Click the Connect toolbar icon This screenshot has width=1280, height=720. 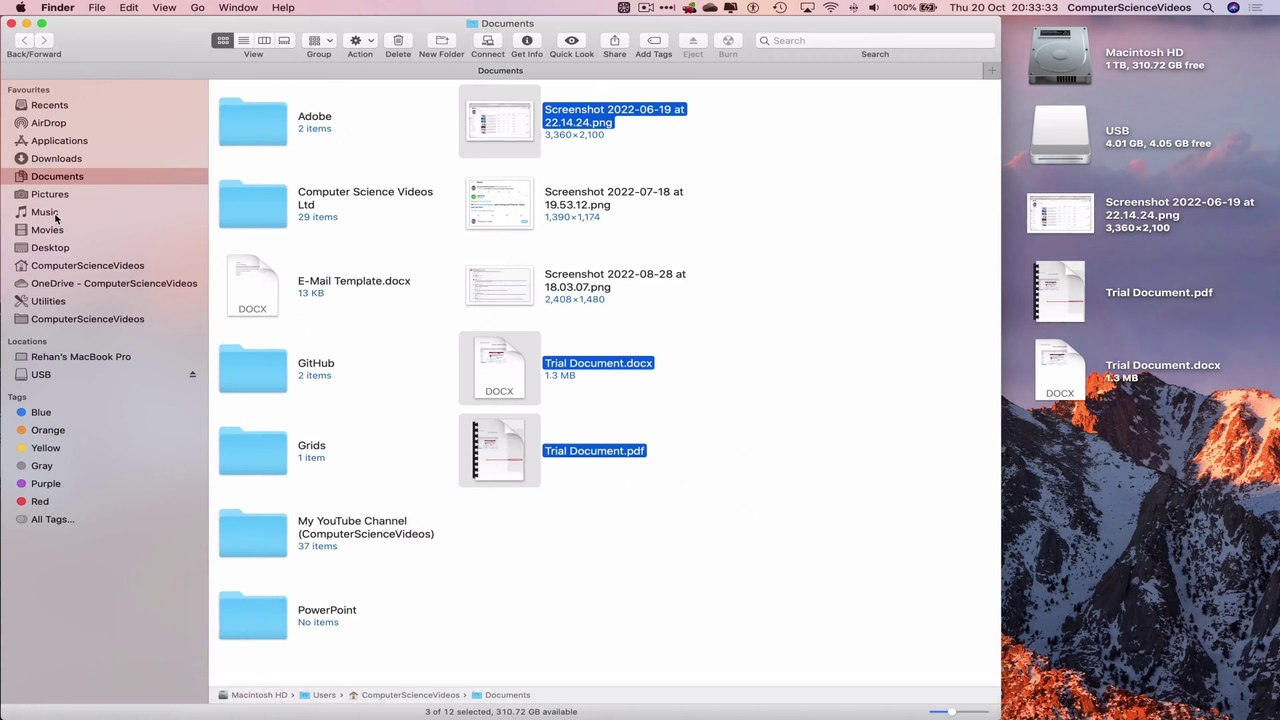pyautogui.click(x=487, y=41)
